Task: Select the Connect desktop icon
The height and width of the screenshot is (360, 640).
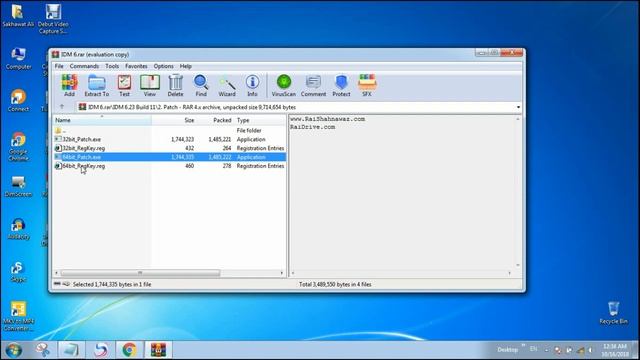Action: pyautogui.click(x=18, y=100)
